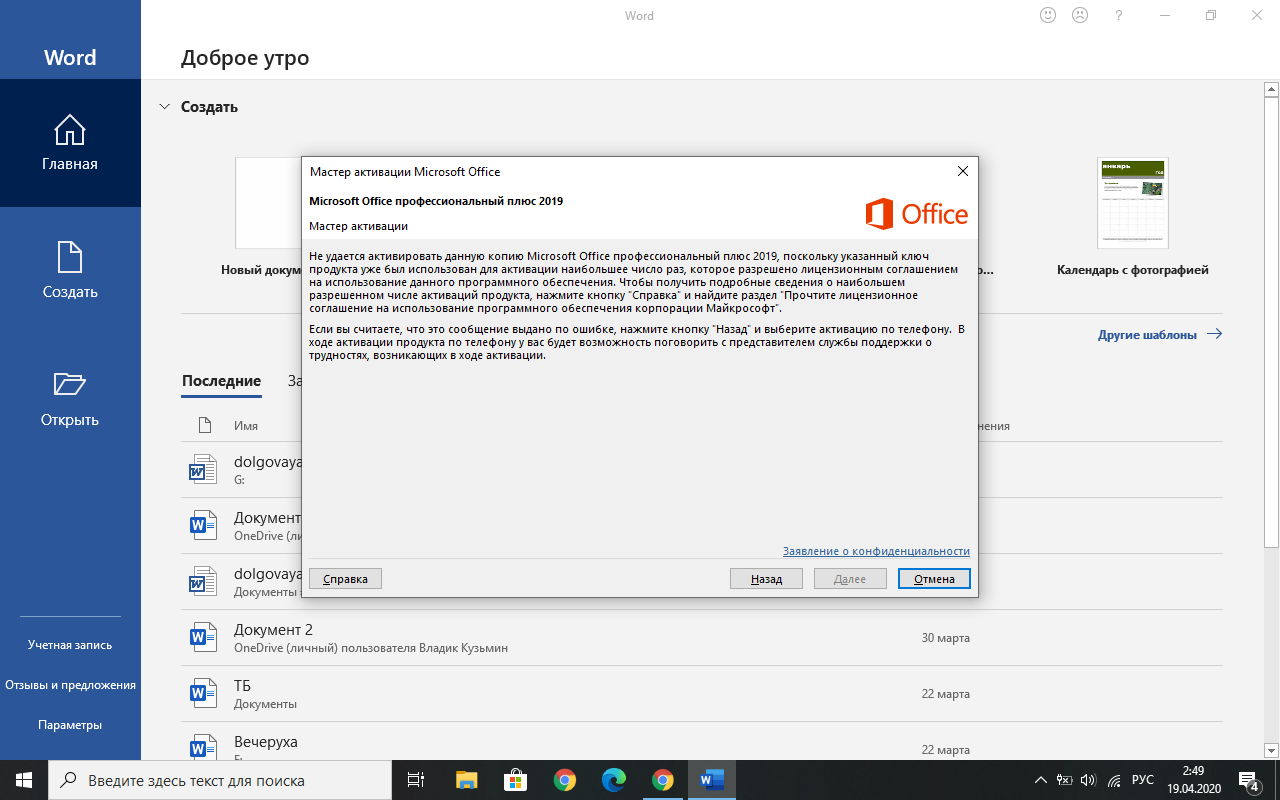Click the ТБ document file icon
Viewport: 1280px width, 800px height.
(x=203, y=692)
